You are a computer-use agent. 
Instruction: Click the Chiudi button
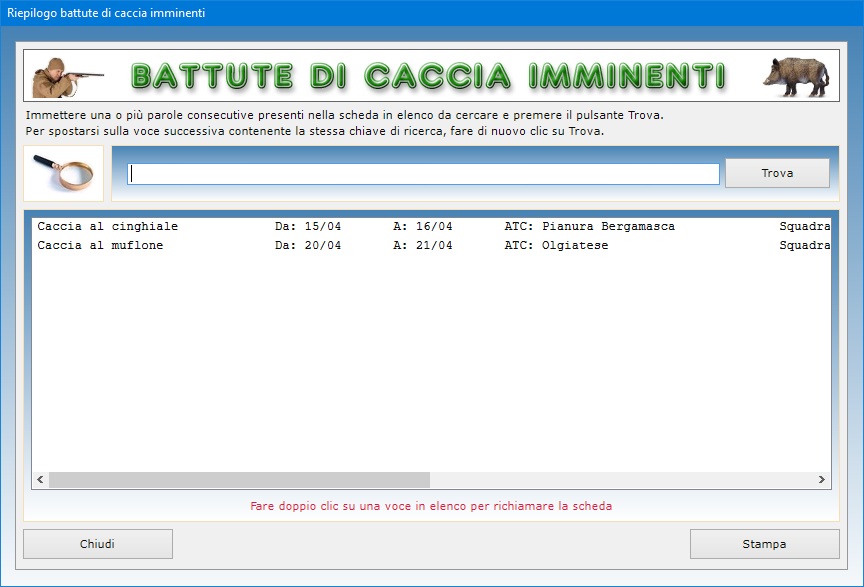[x=98, y=544]
